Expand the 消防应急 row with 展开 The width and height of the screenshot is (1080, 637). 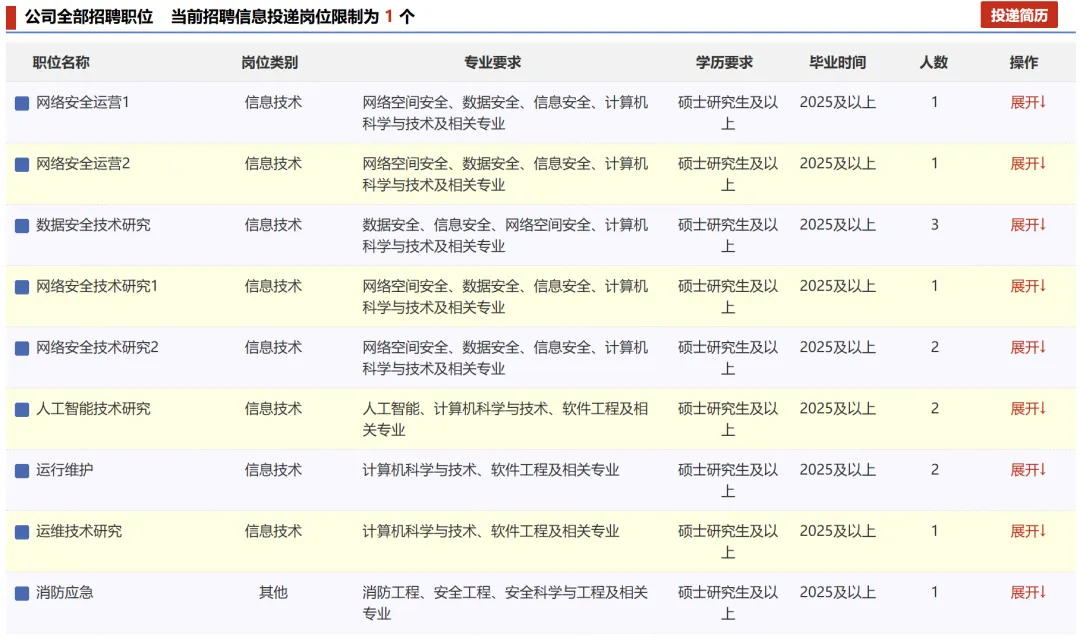tap(1028, 592)
